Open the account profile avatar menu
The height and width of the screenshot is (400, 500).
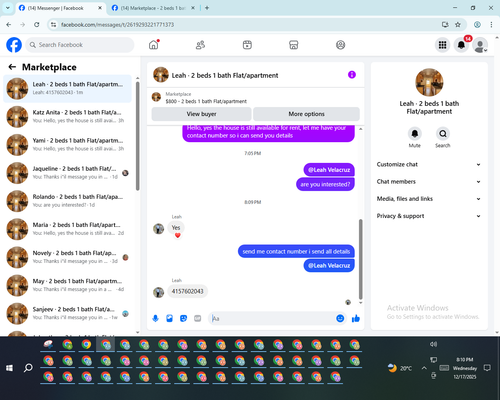point(480,45)
